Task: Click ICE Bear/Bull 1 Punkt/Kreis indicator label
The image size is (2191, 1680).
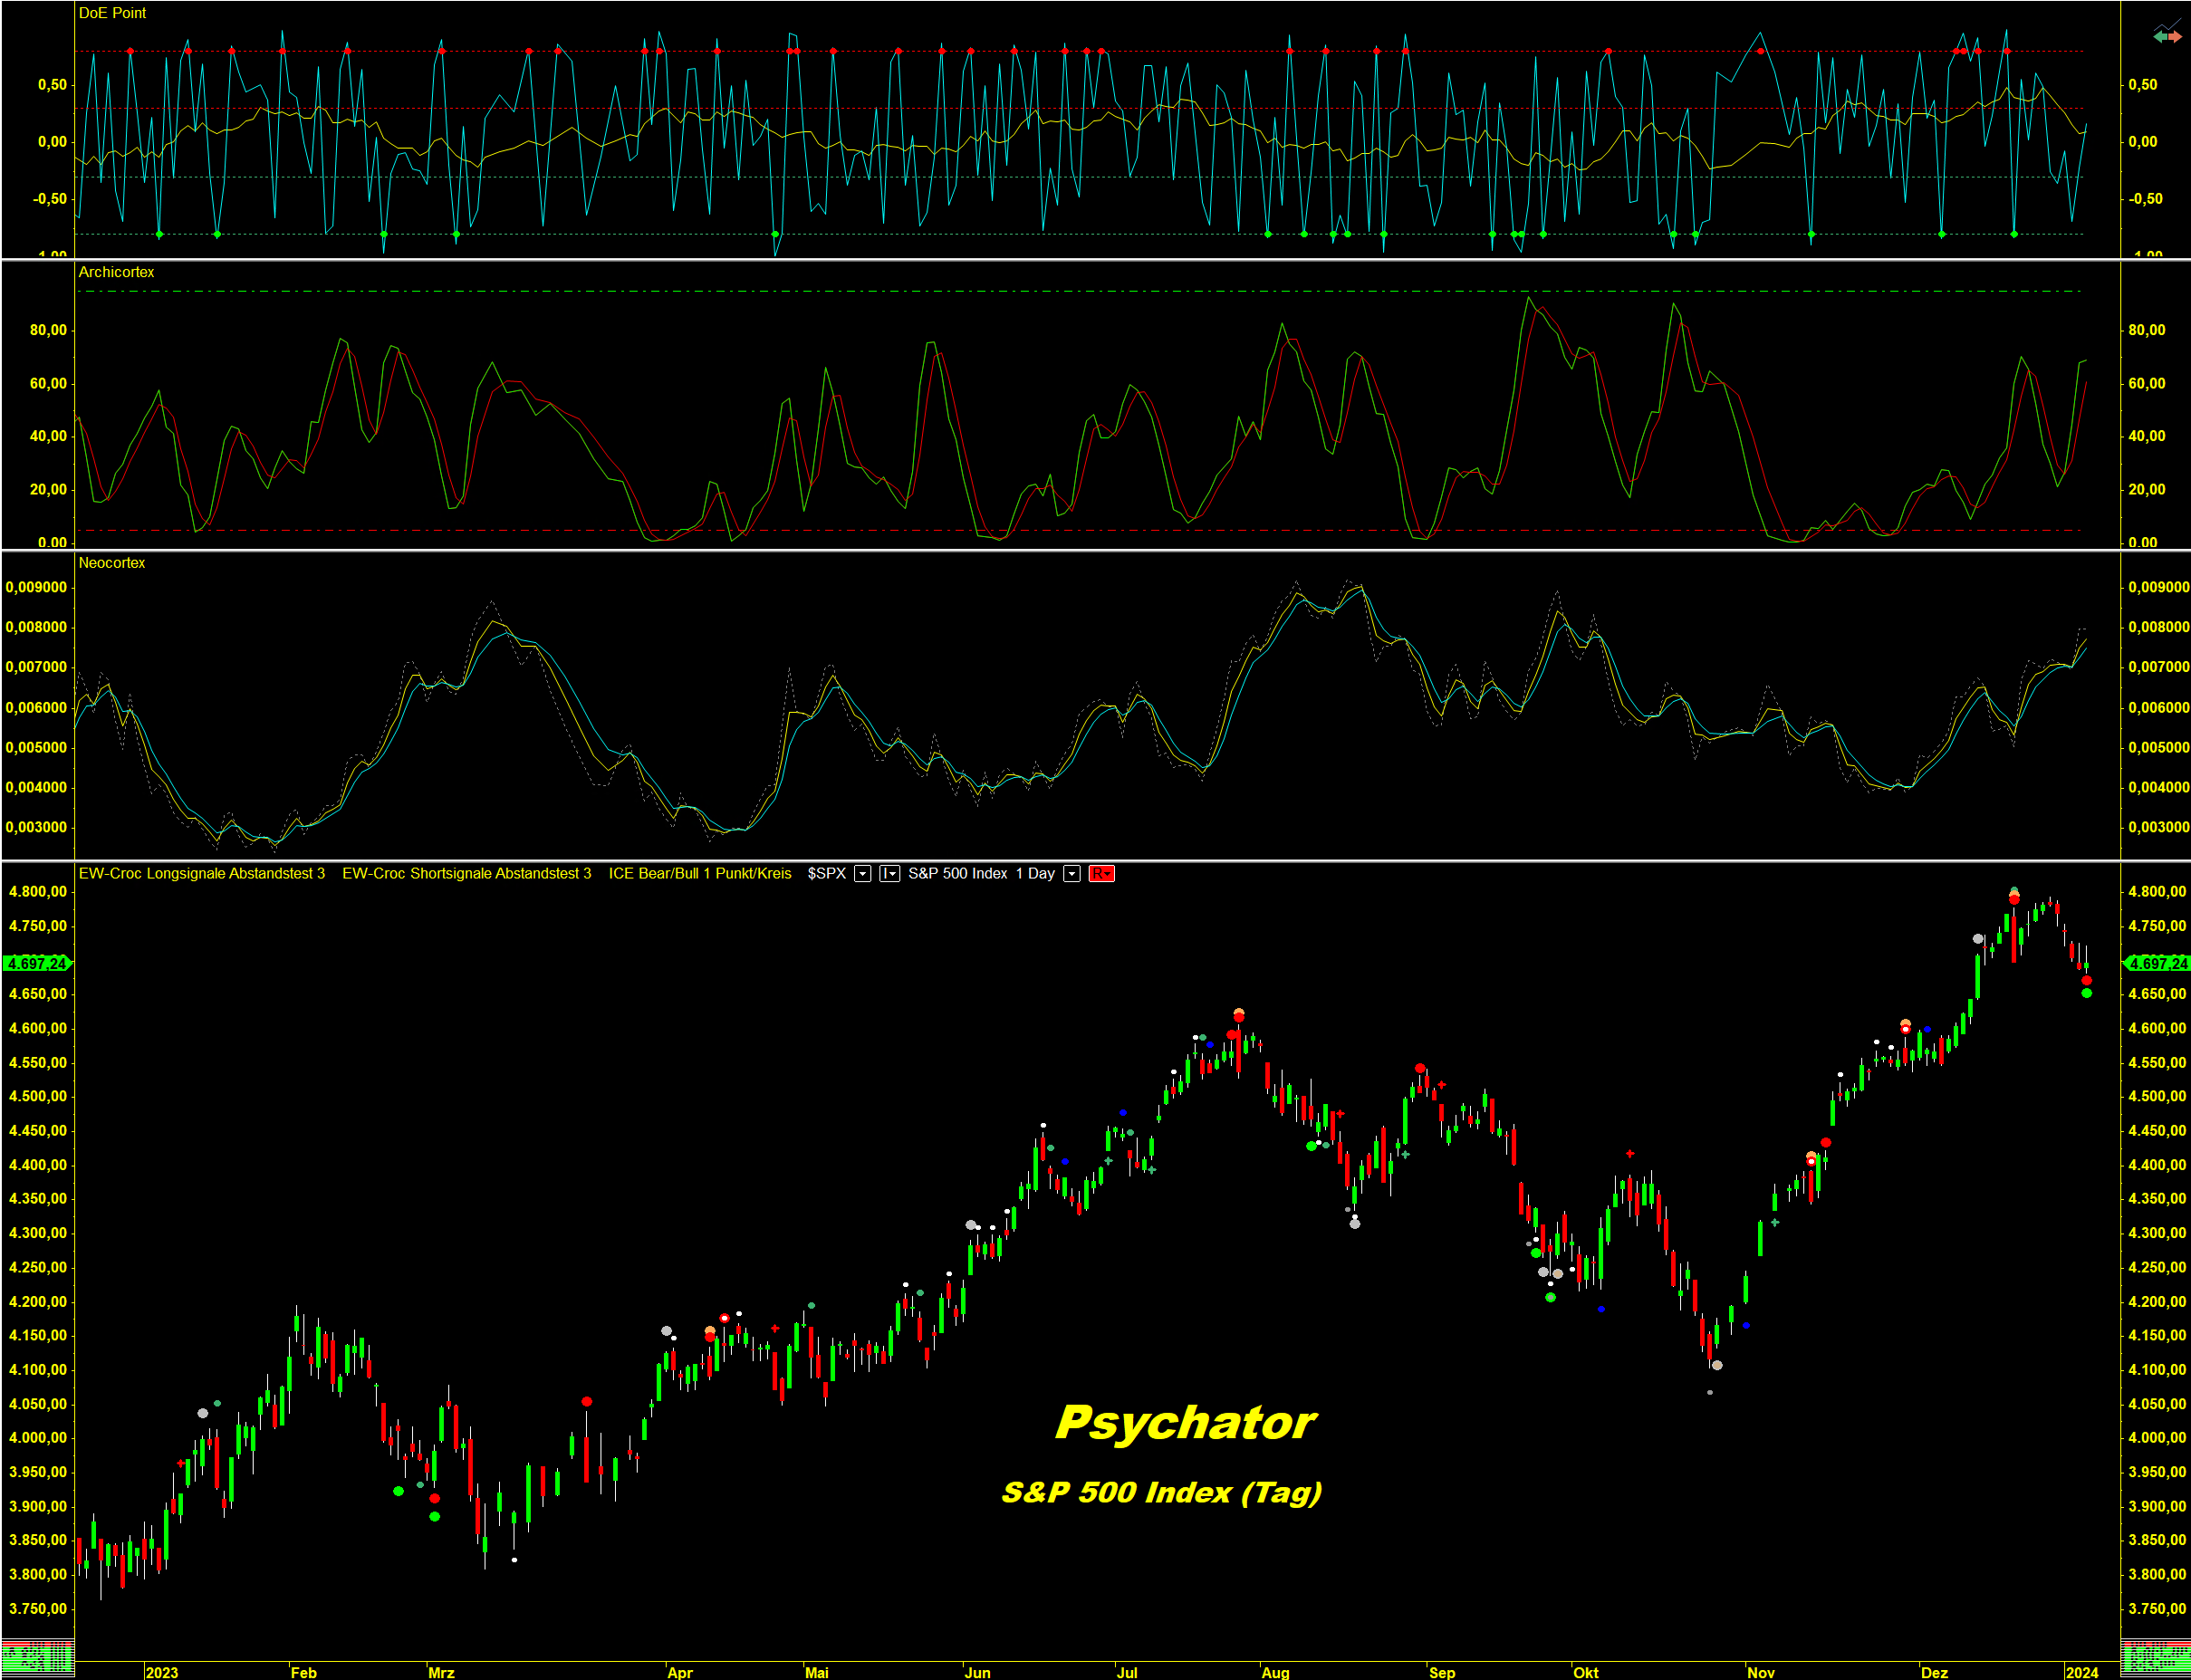Action: click(699, 874)
